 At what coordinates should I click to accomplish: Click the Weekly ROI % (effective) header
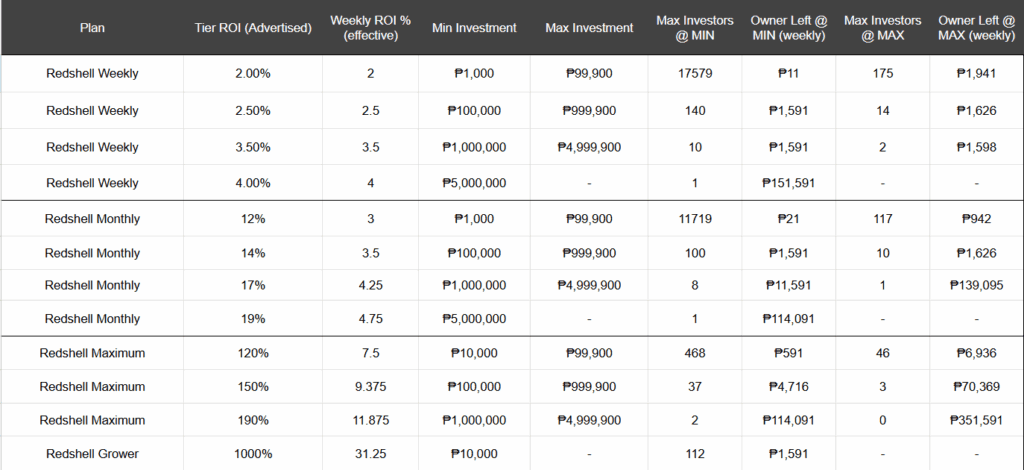coord(370,28)
